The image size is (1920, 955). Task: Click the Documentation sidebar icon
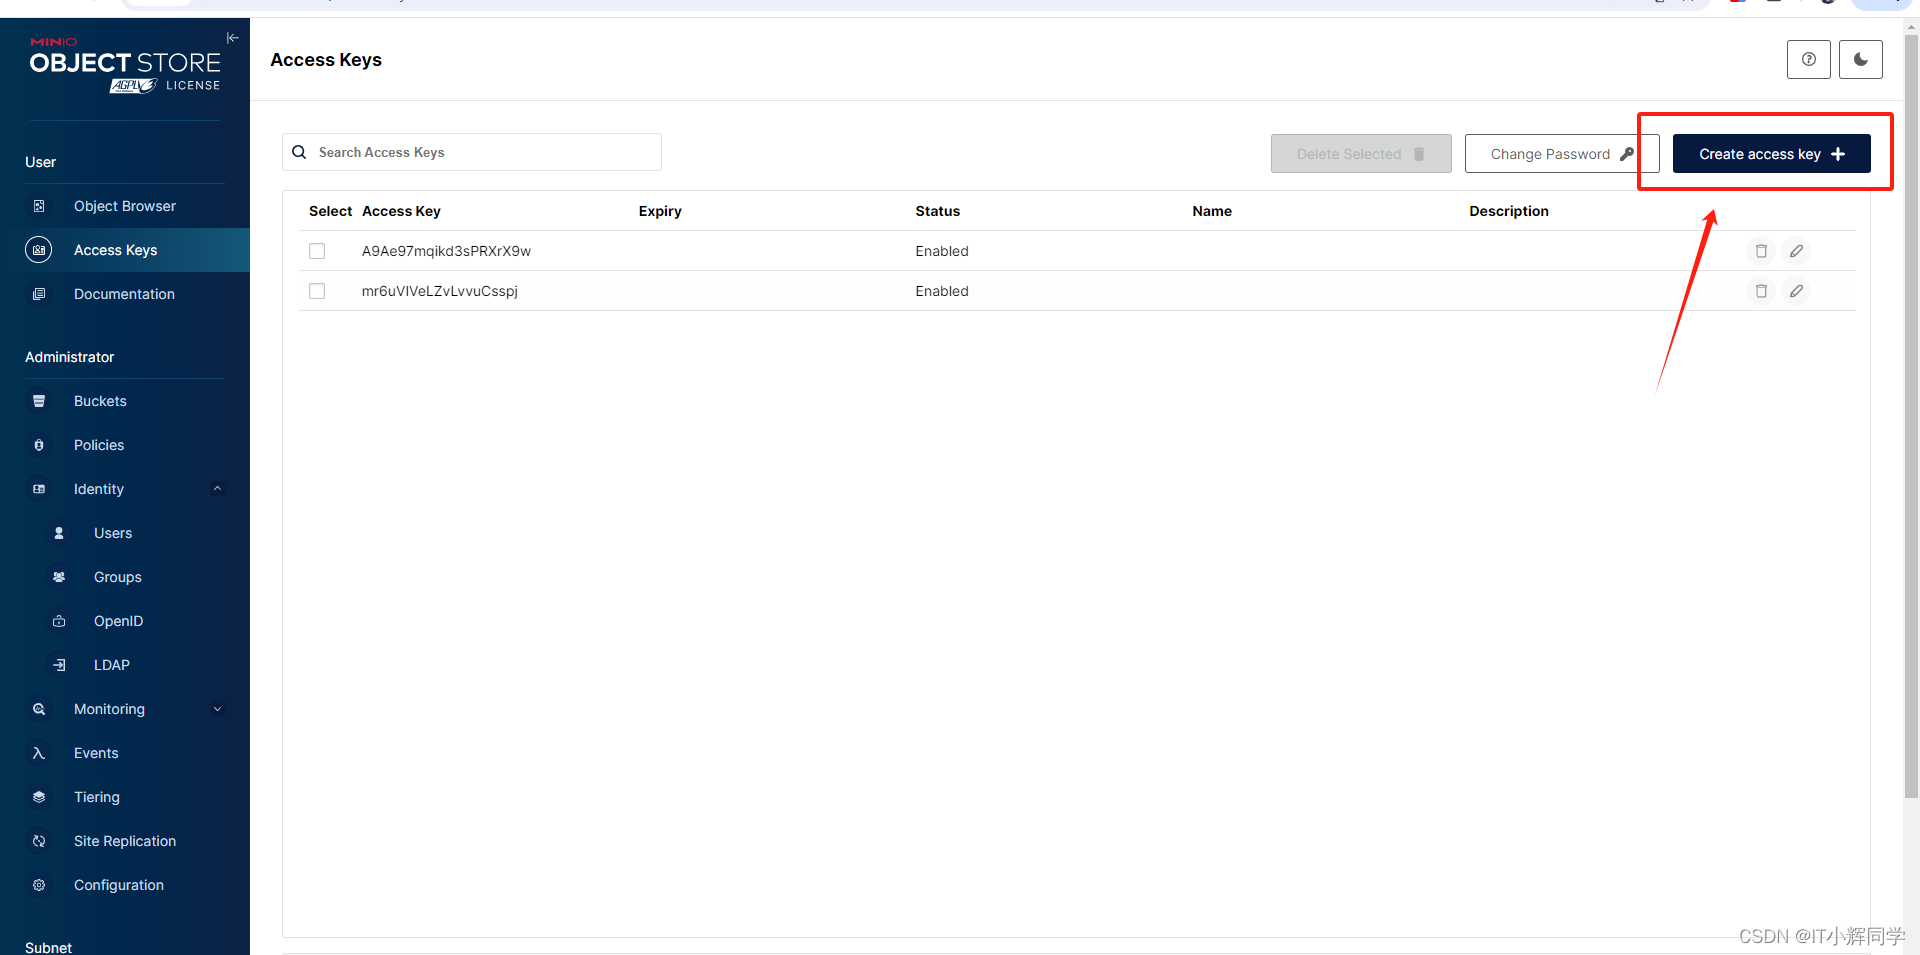point(39,294)
